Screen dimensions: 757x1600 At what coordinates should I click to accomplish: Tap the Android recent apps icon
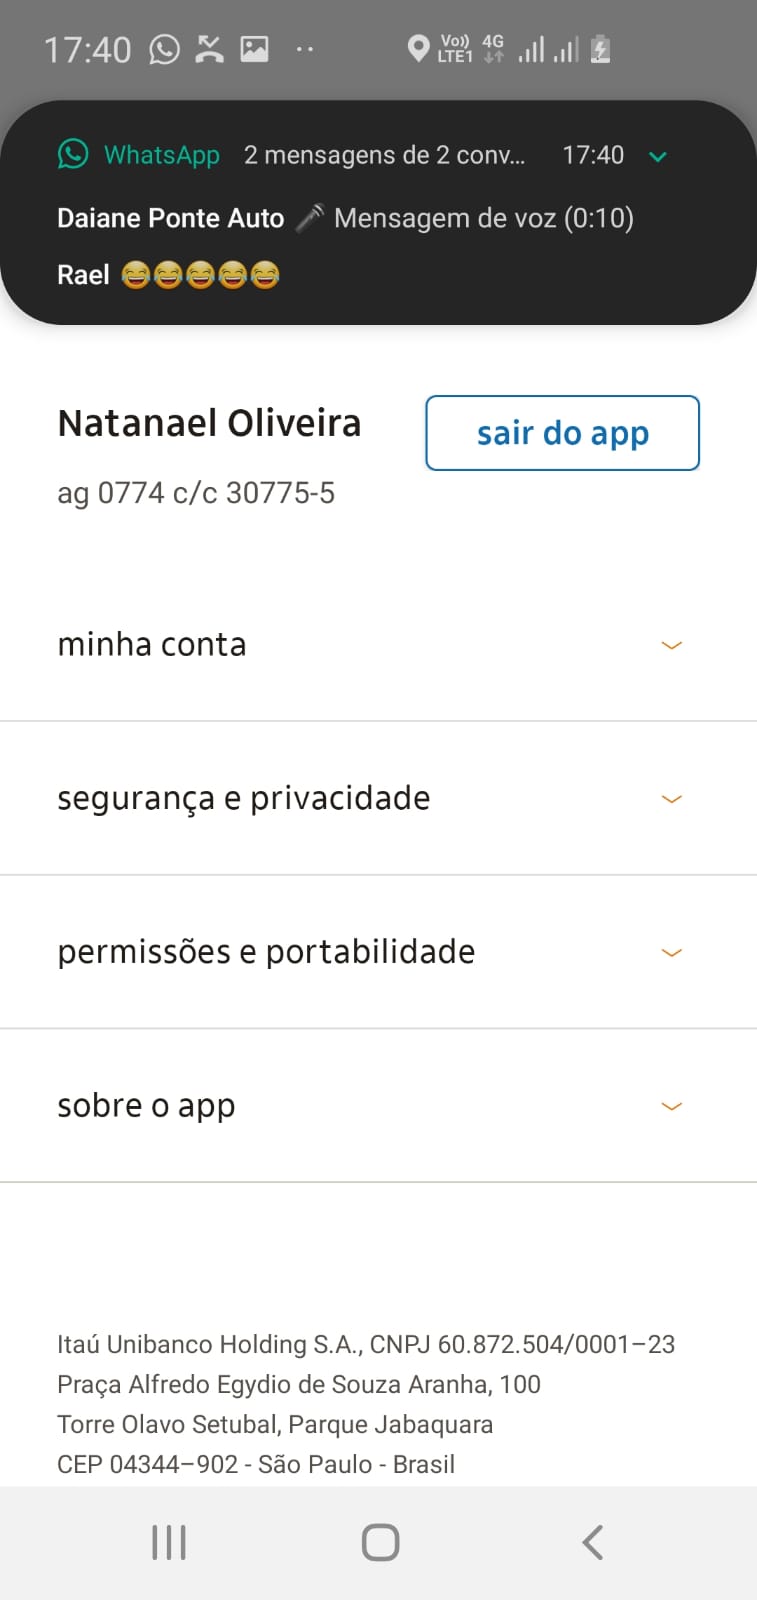pyautogui.click(x=169, y=1542)
